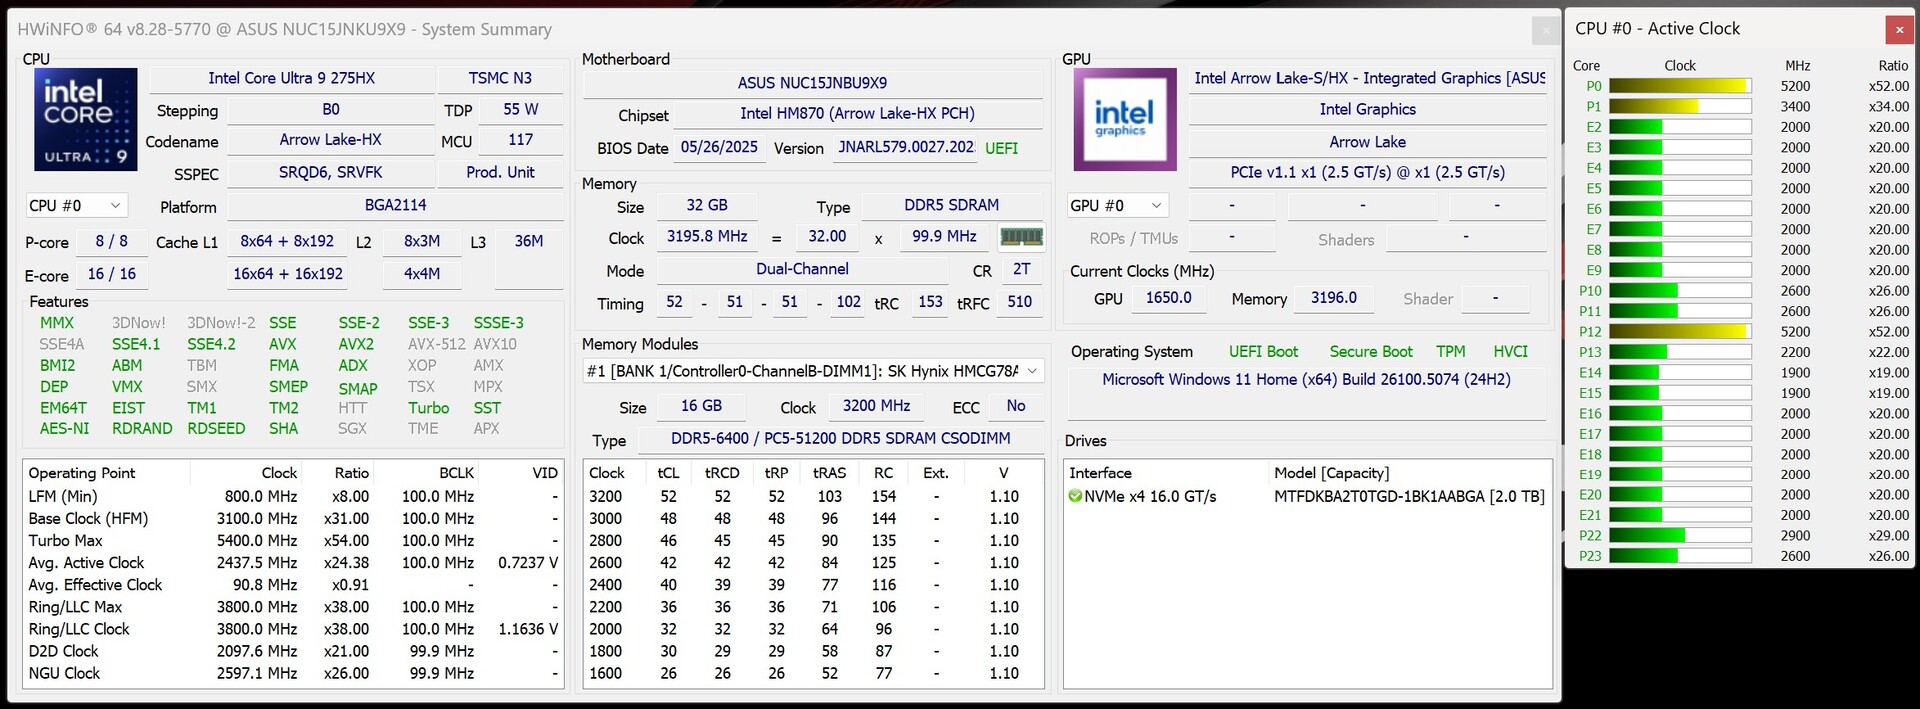
Task: Click the Secure Boot status label
Action: click(1370, 352)
